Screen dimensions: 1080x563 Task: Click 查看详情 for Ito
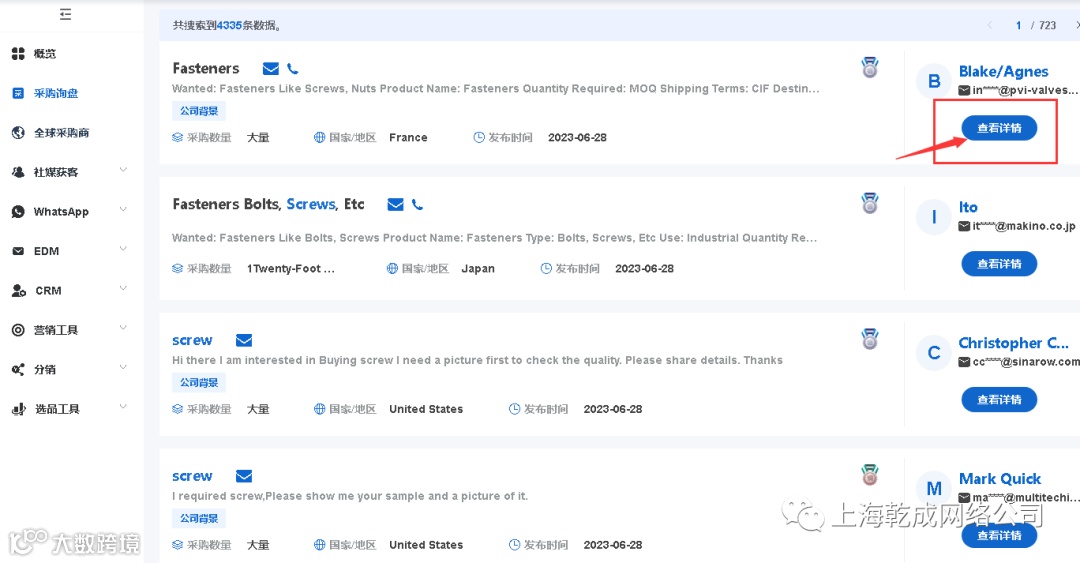(x=999, y=264)
